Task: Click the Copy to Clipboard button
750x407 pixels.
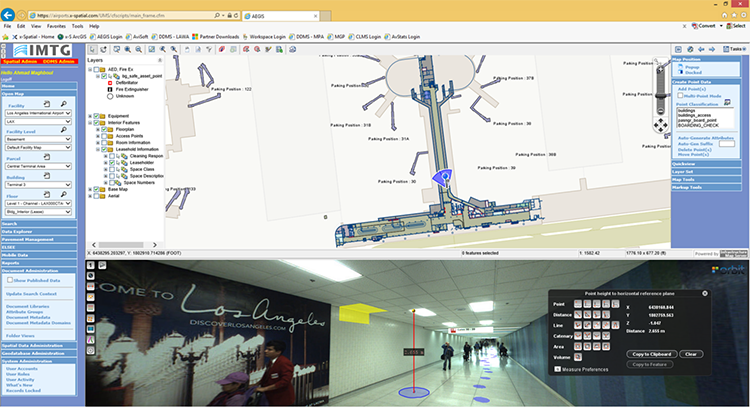Action: click(652, 354)
